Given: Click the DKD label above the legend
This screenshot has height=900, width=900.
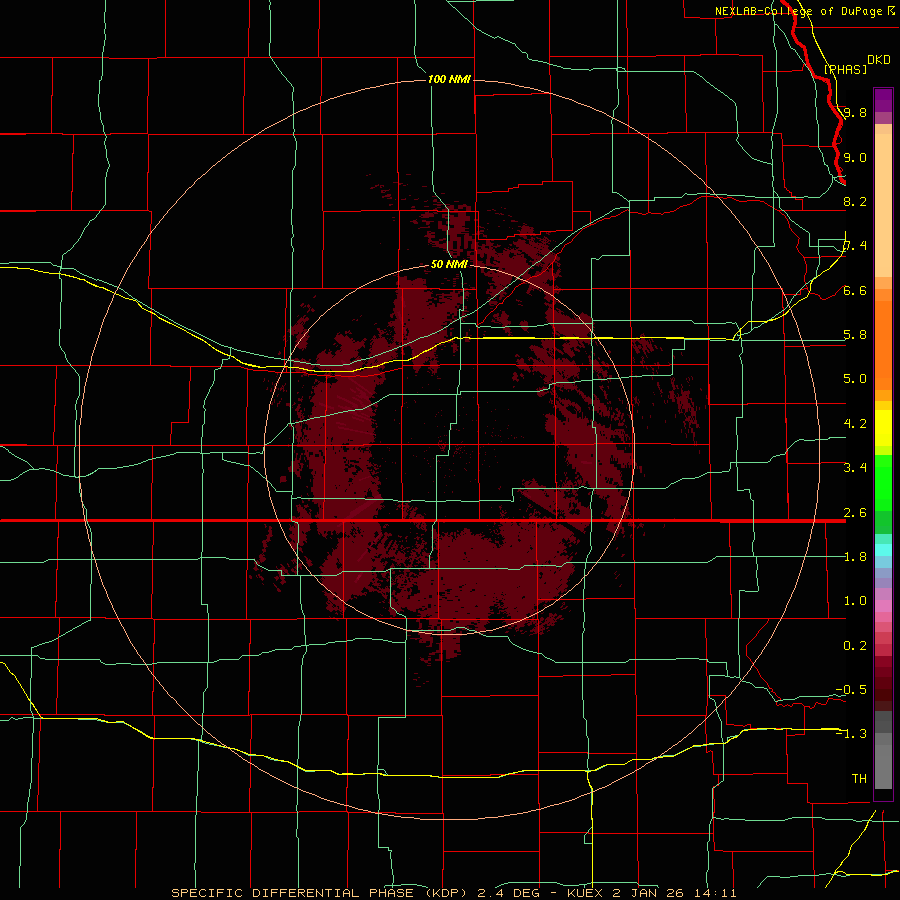Looking at the screenshot, I should coord(879,60).
